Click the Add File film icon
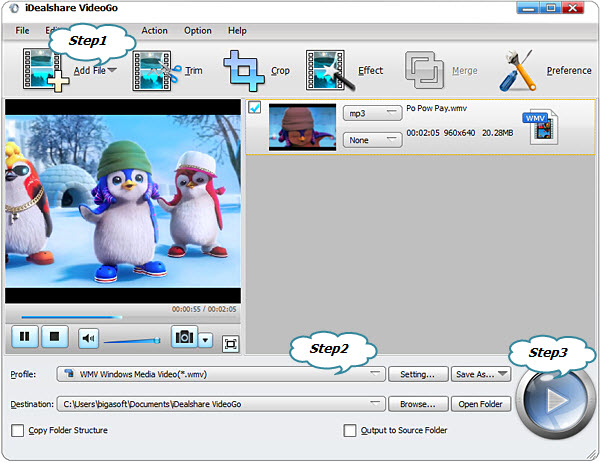The height and width of the screenshot is (463, 600). click(46, 70)
